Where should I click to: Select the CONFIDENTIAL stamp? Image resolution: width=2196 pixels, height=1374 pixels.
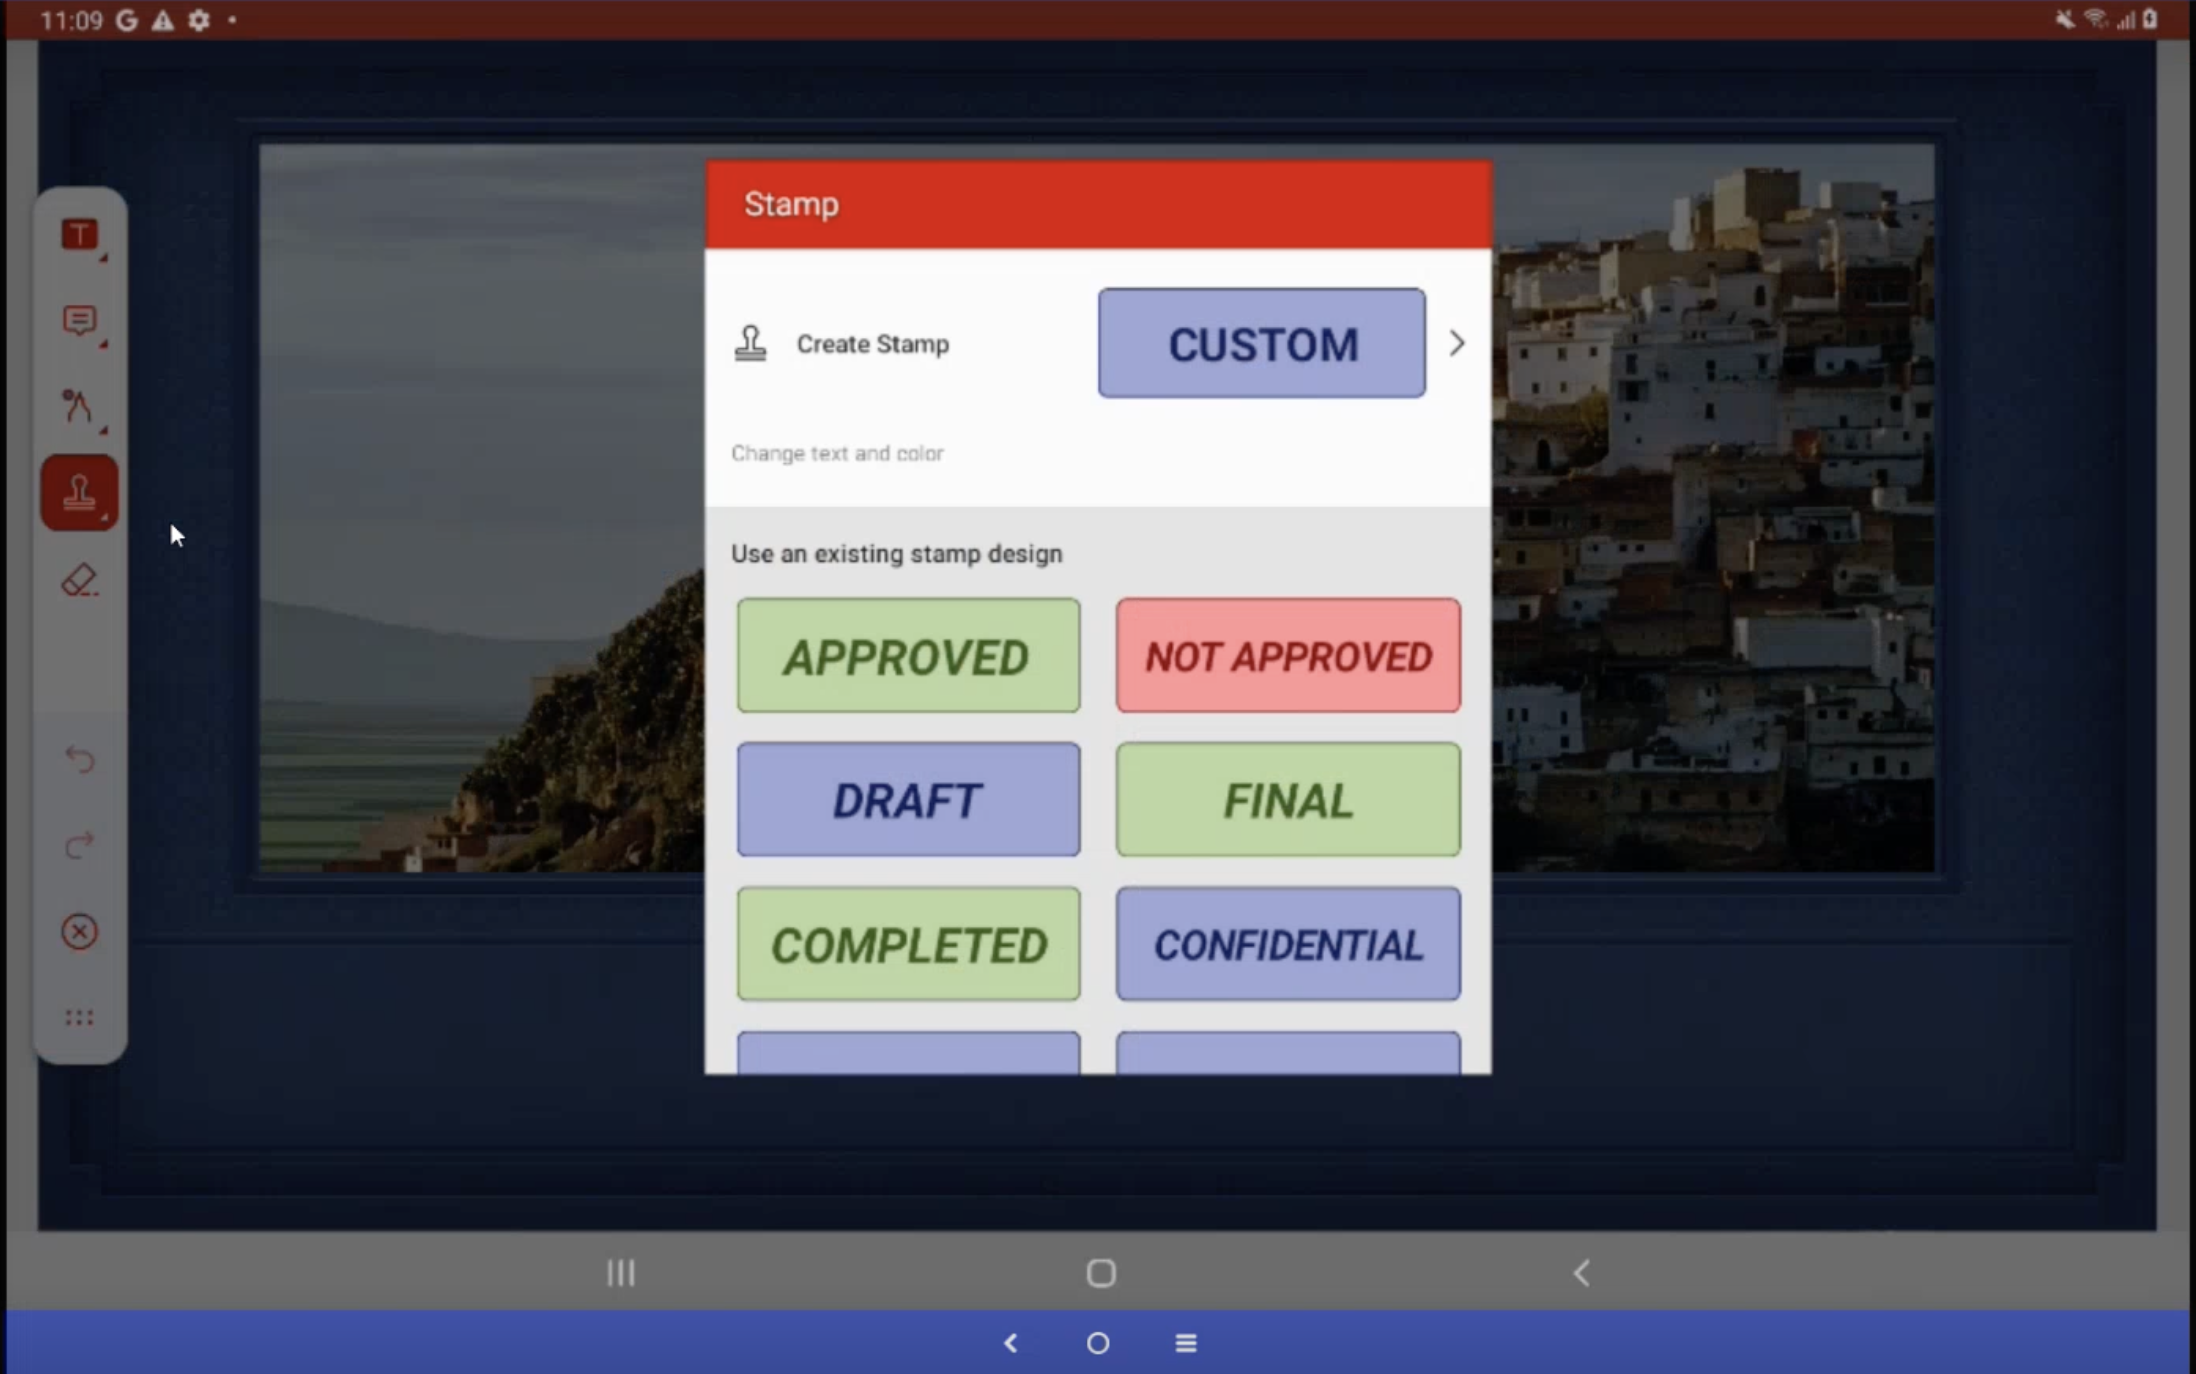point(1288,944)
